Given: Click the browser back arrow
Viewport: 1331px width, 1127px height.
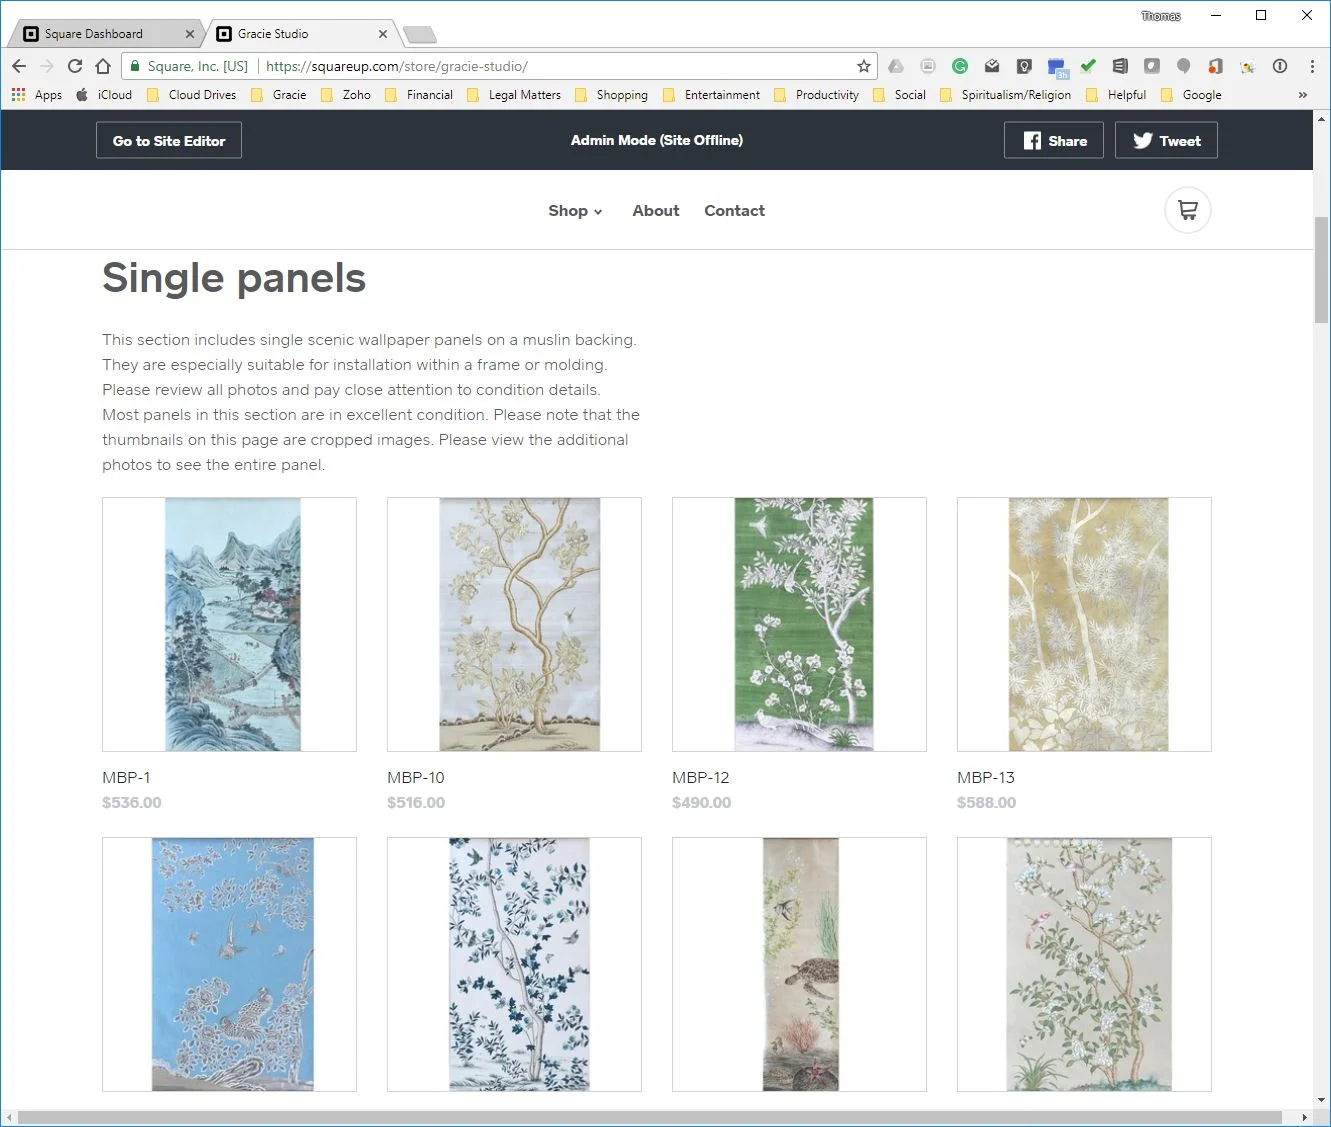Looking at the screenshot, I should (19, 66).
